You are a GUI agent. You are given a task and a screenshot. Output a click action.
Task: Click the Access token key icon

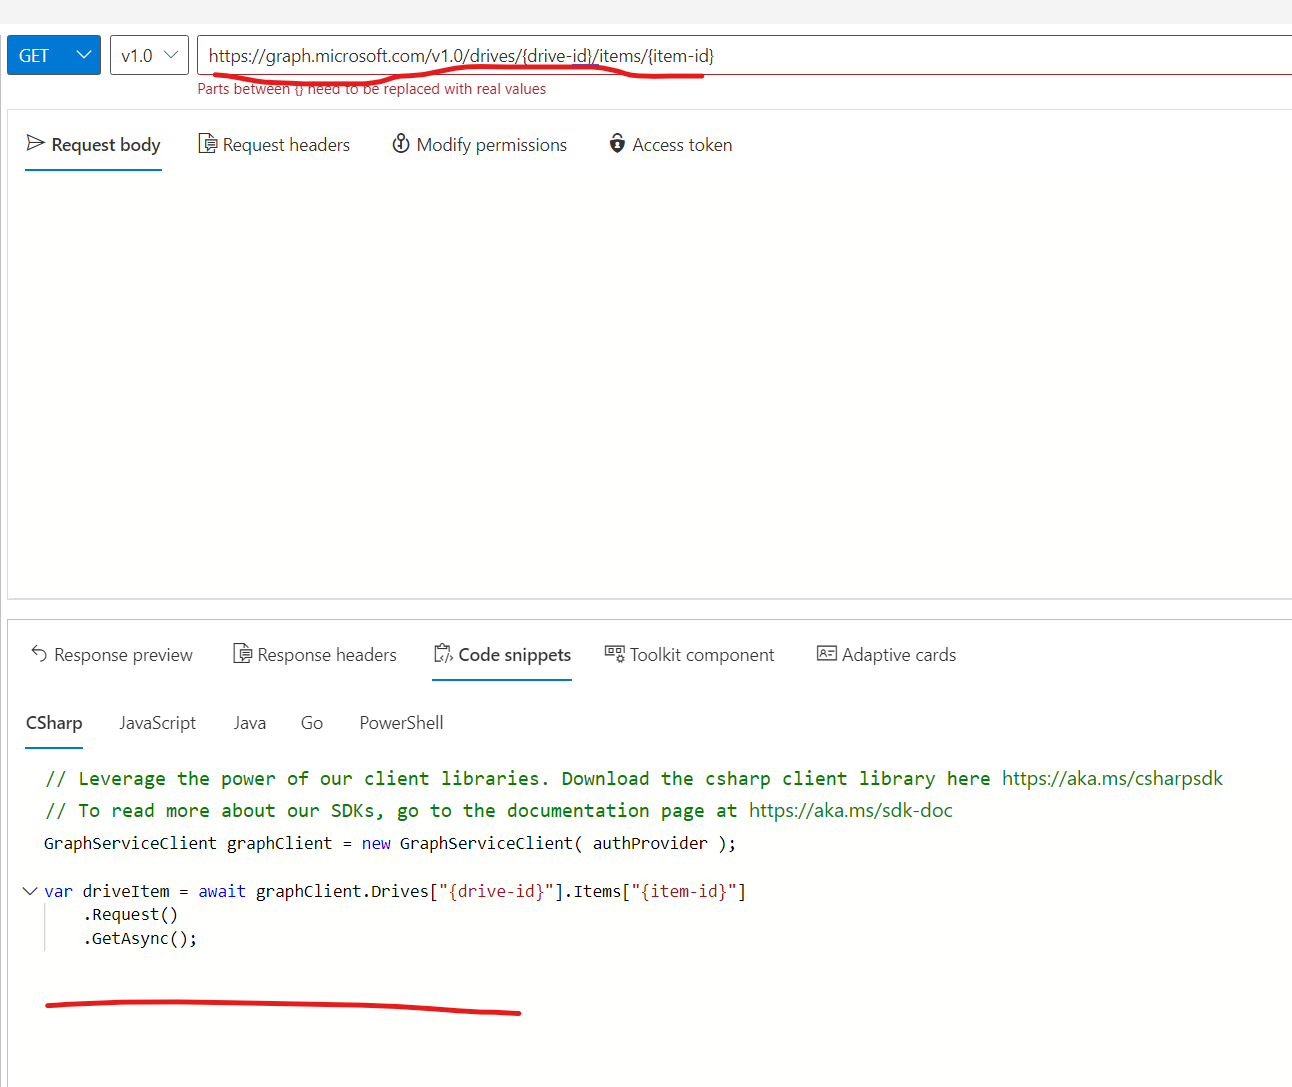click(x=617, y=144)
